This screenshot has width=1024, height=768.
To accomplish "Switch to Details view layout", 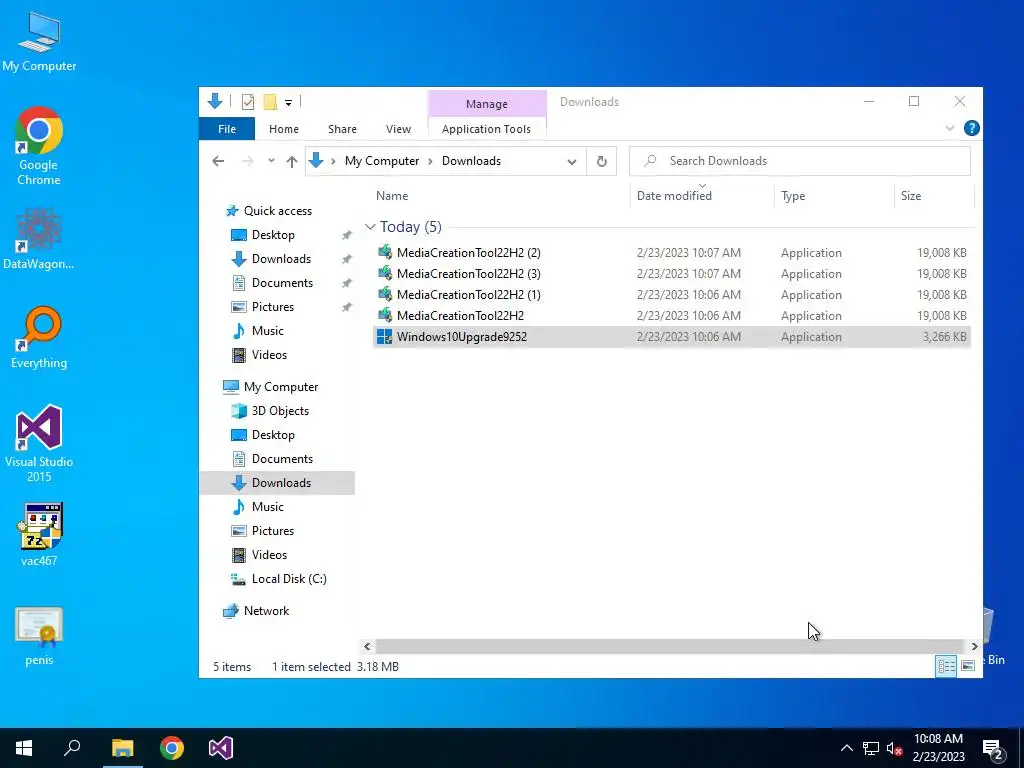I will click(x=946, y=666).
